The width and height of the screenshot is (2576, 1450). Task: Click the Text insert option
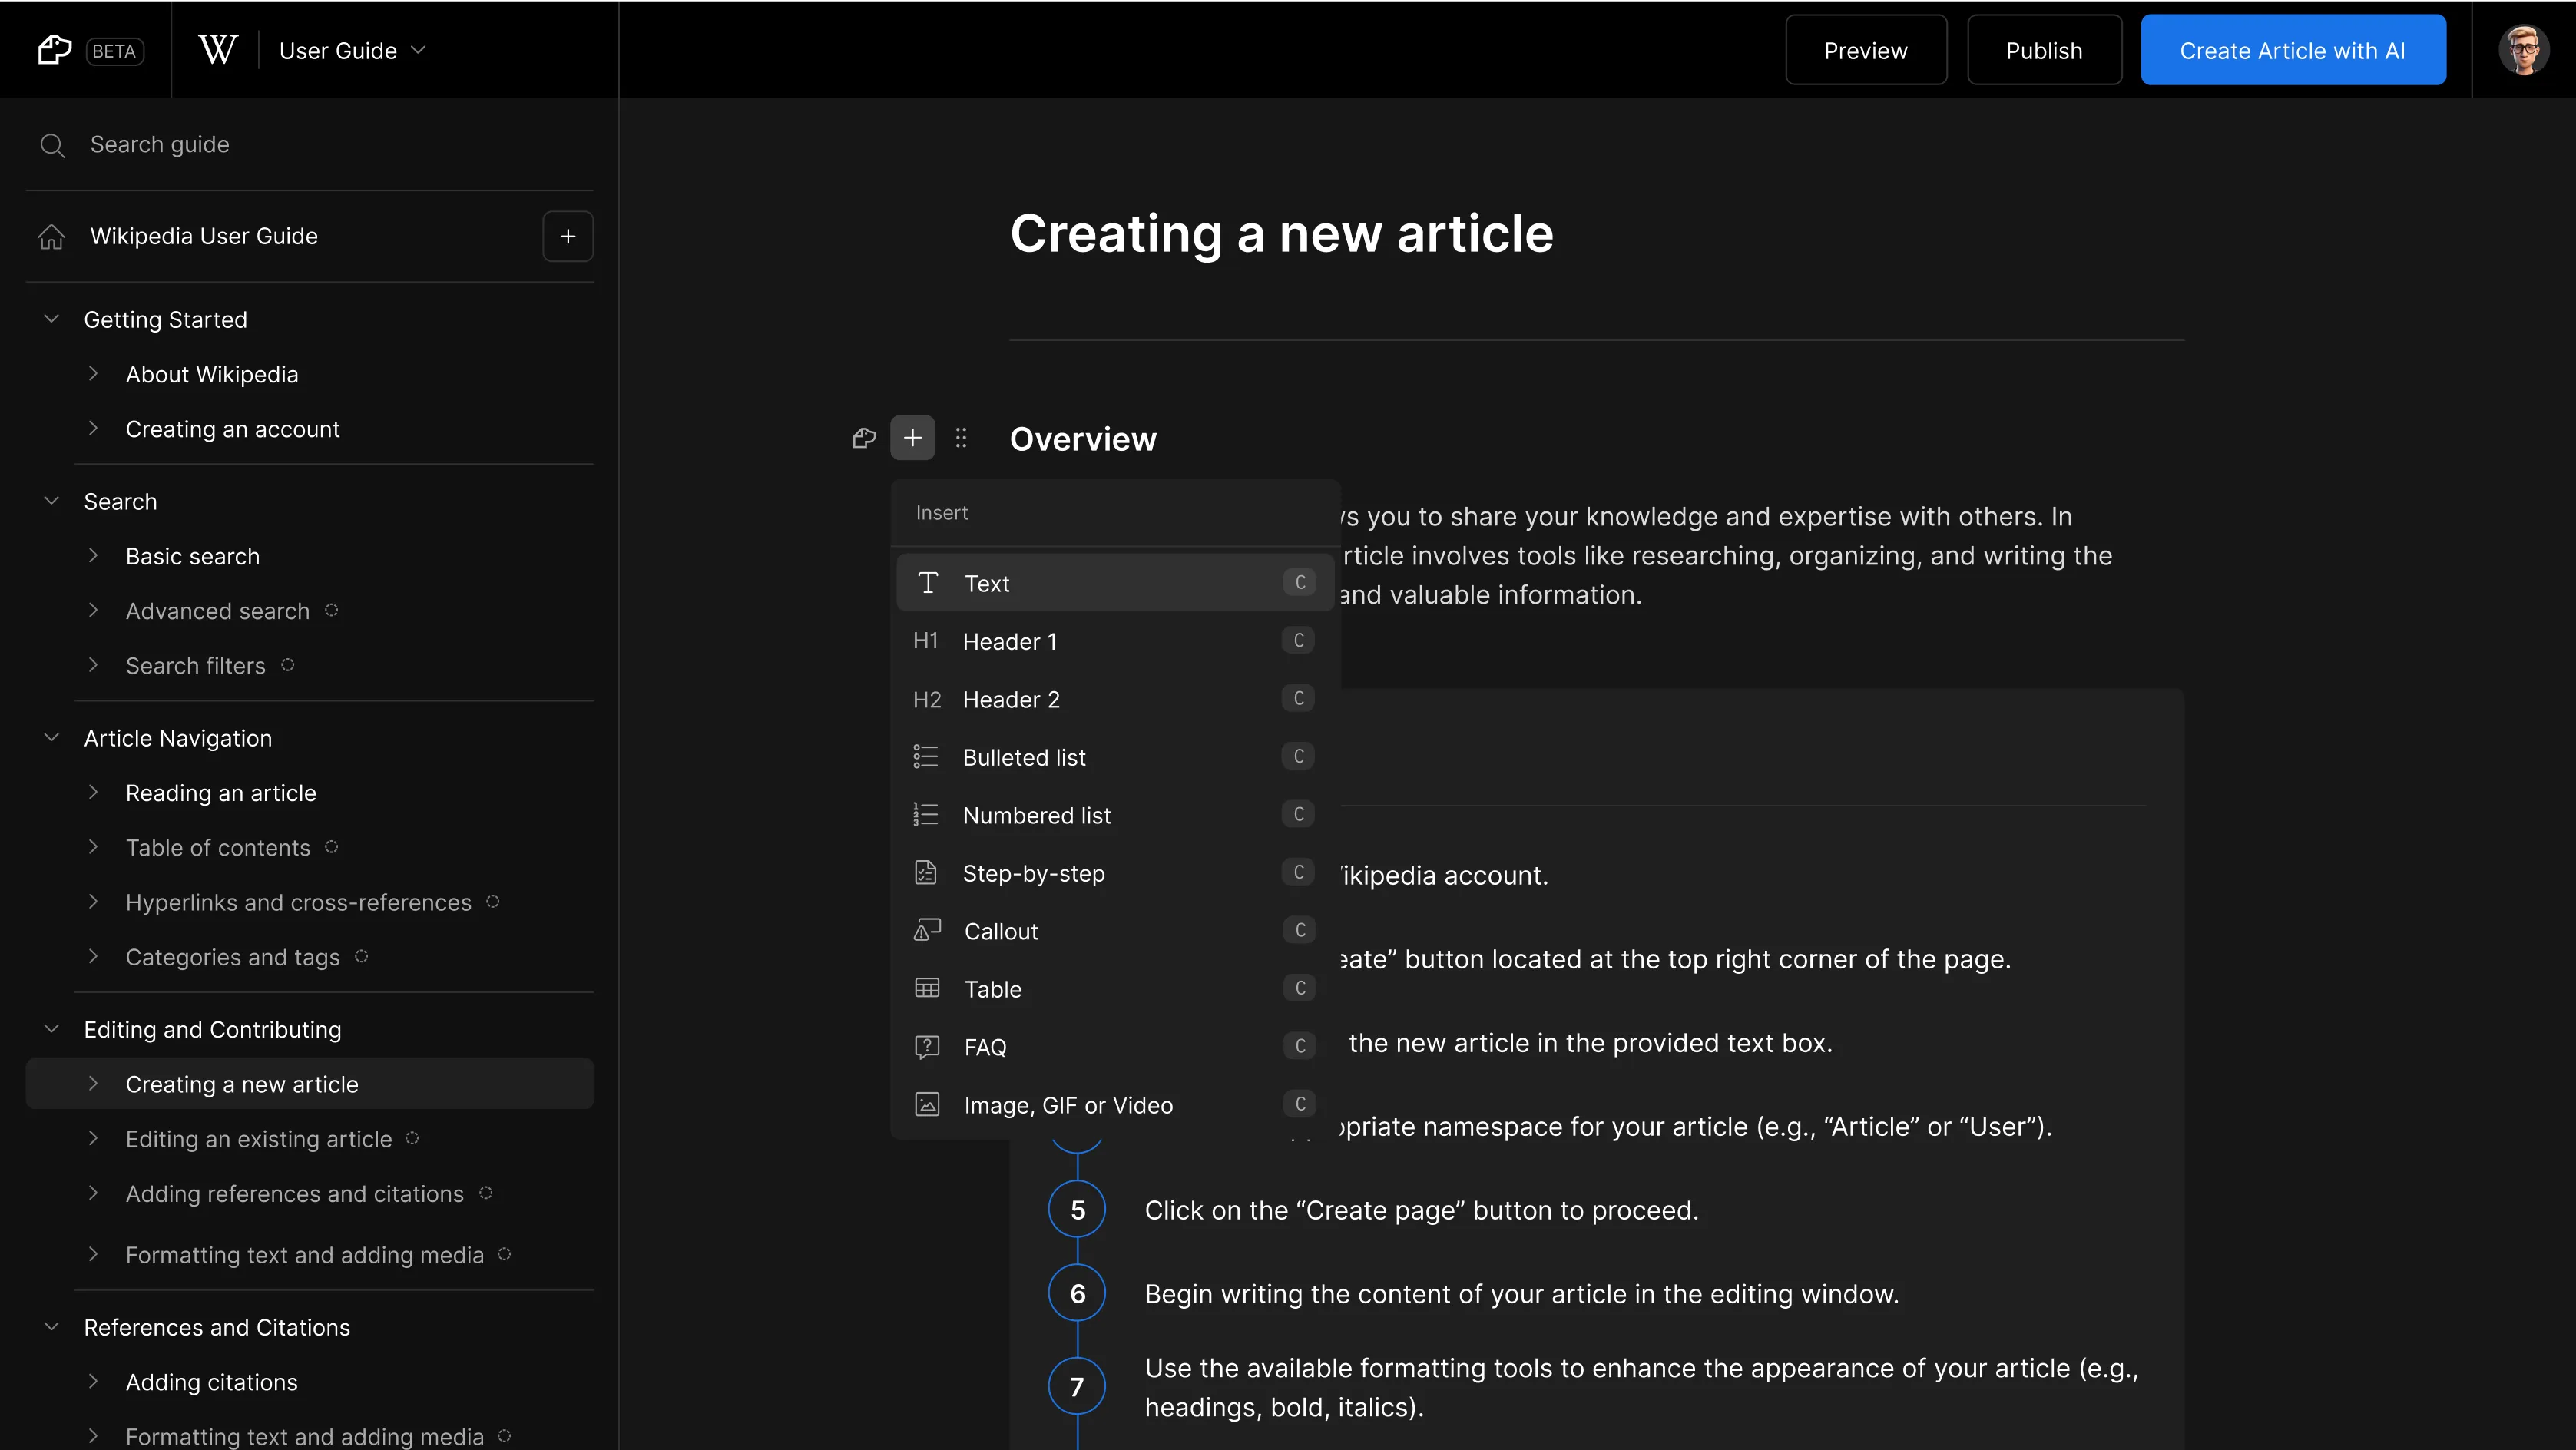tap(1113, 582)
